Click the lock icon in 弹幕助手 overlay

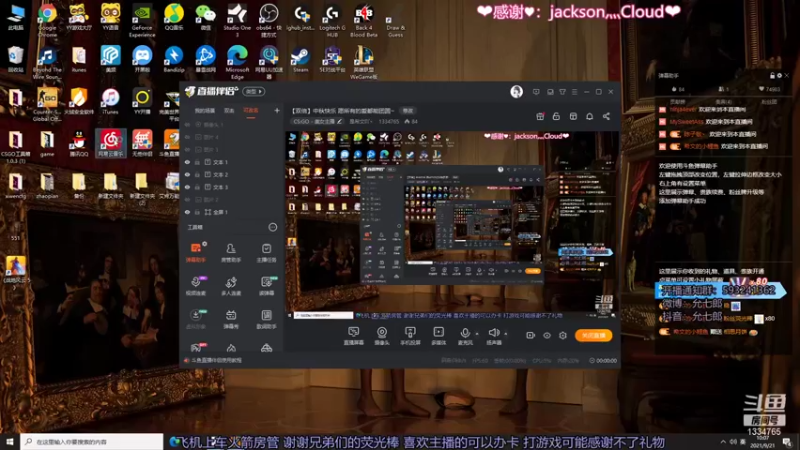pyautogui.click(x=772, y=76)
